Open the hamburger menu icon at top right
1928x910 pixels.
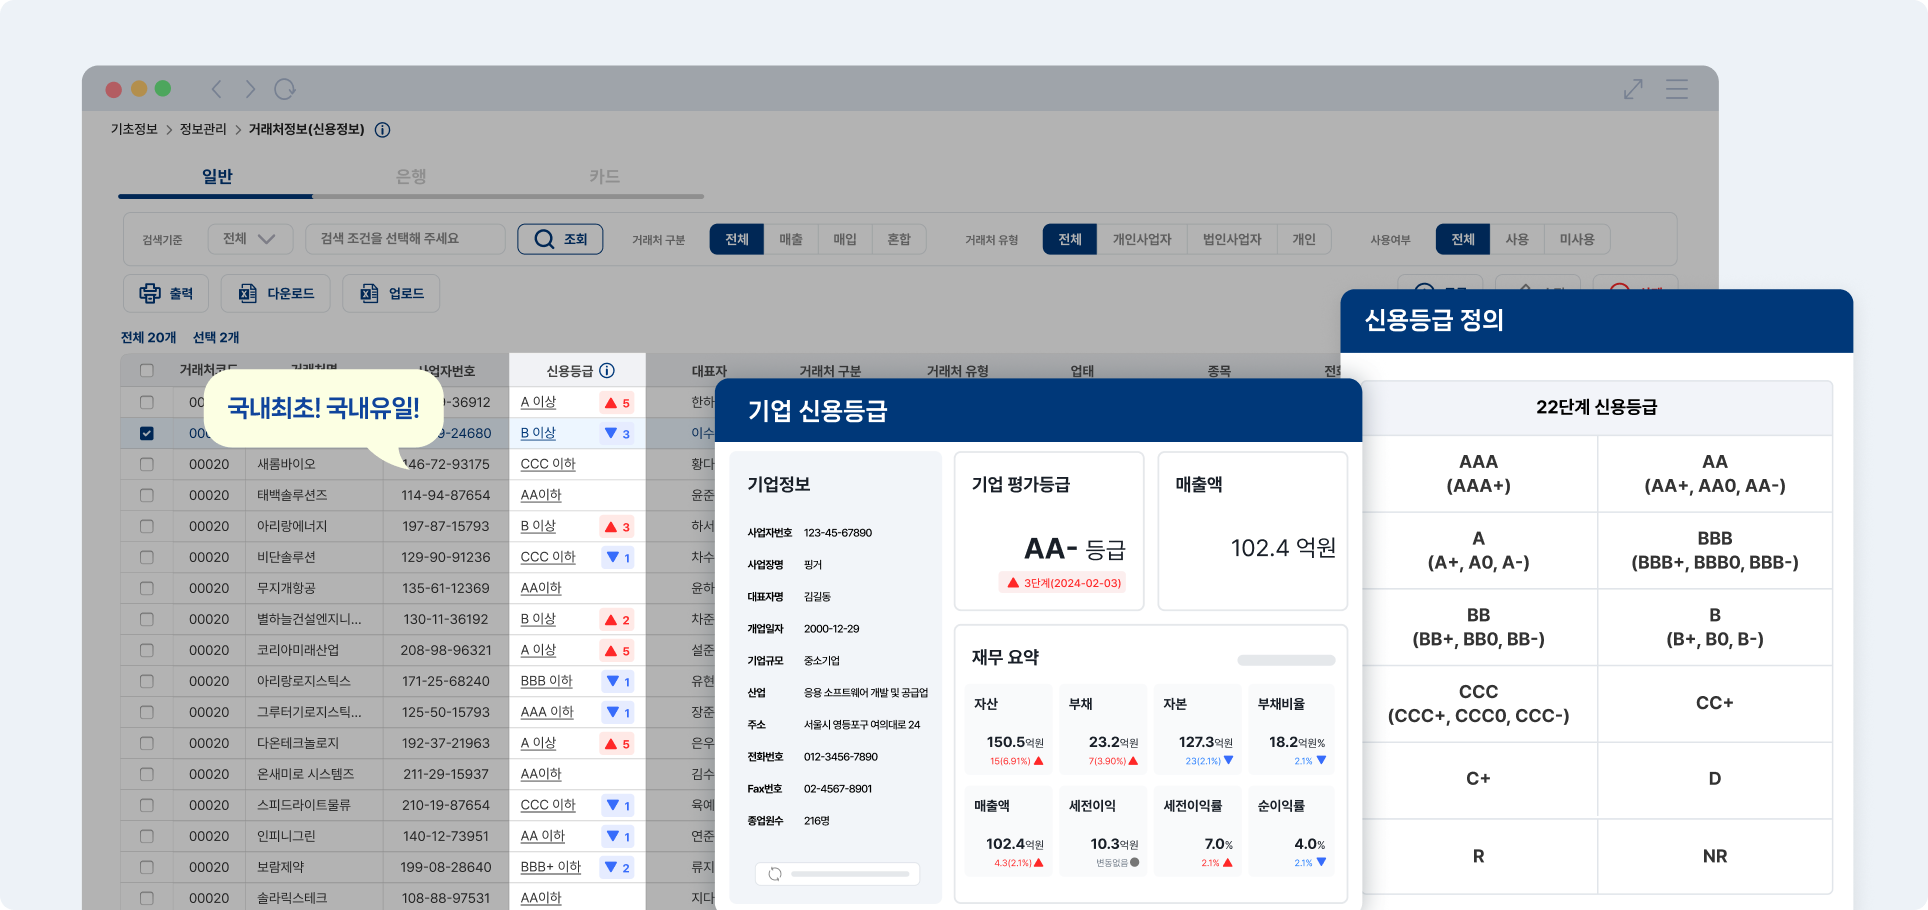(1677, 89)
